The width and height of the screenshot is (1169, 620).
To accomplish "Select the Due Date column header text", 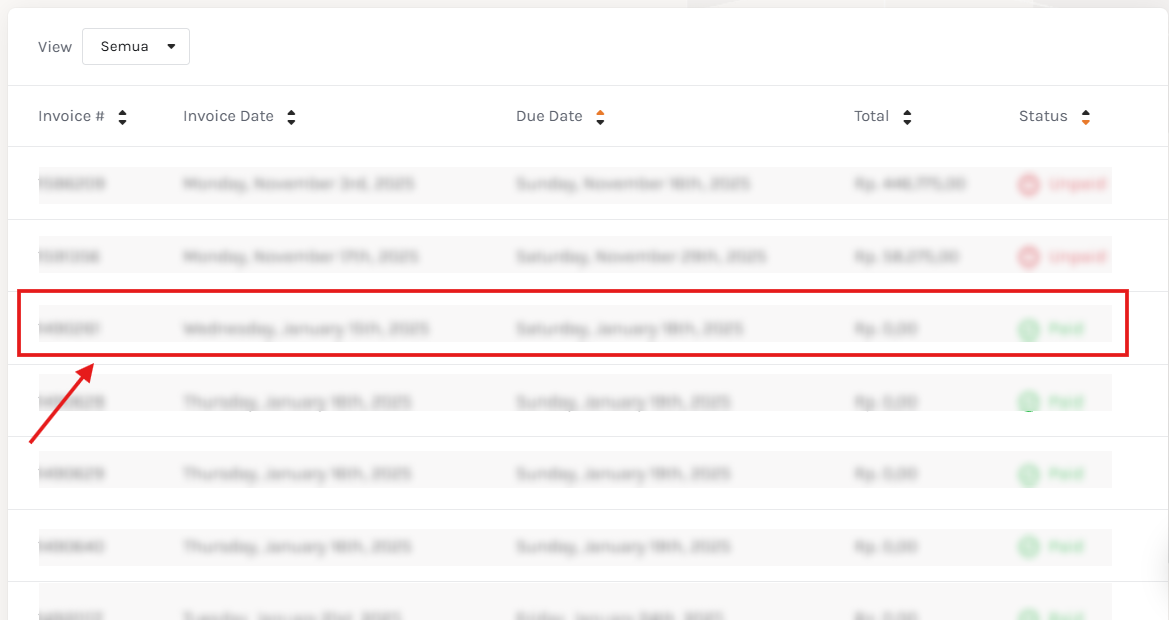I will point(549,116).
